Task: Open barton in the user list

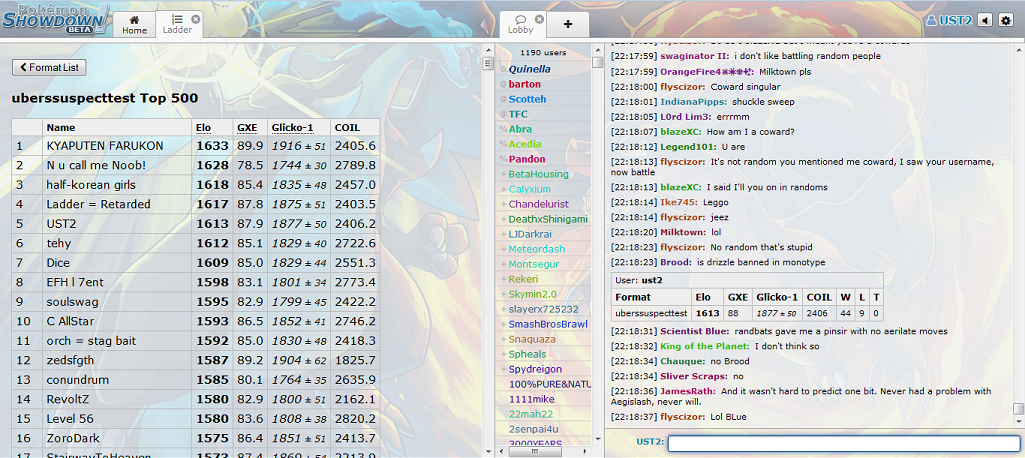Action: coord(524,84)
